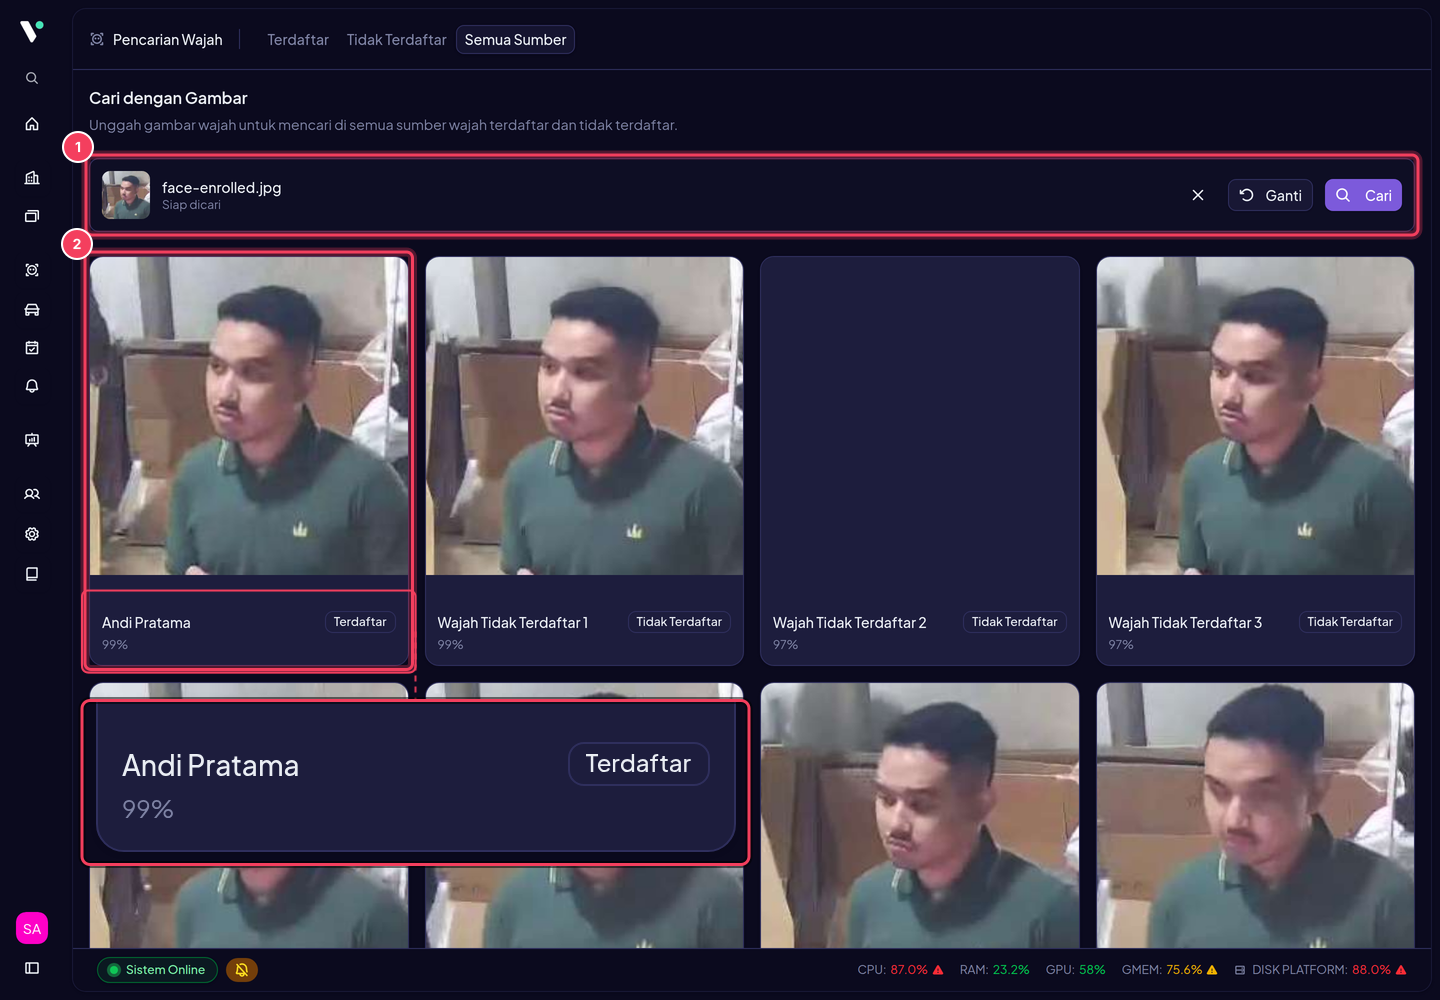Open the alerts bell icon in sidebar
The image size is (1440, 1000).
pyautogui.click(x=32, y=386)
